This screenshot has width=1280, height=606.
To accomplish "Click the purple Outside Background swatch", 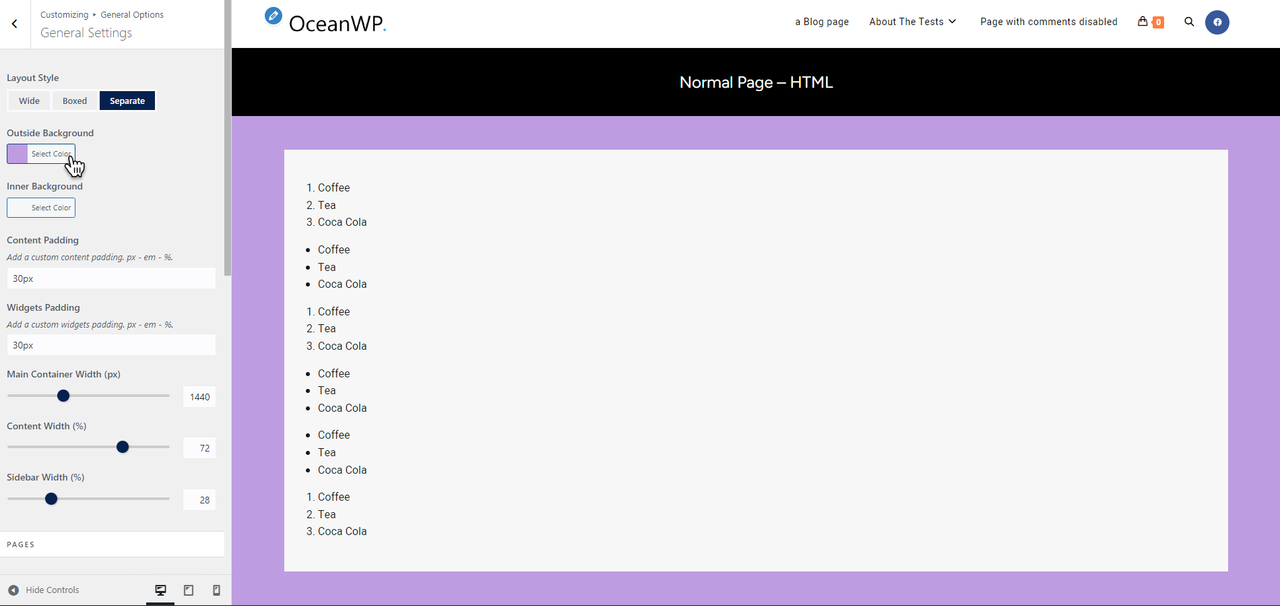I will point(18,154).
